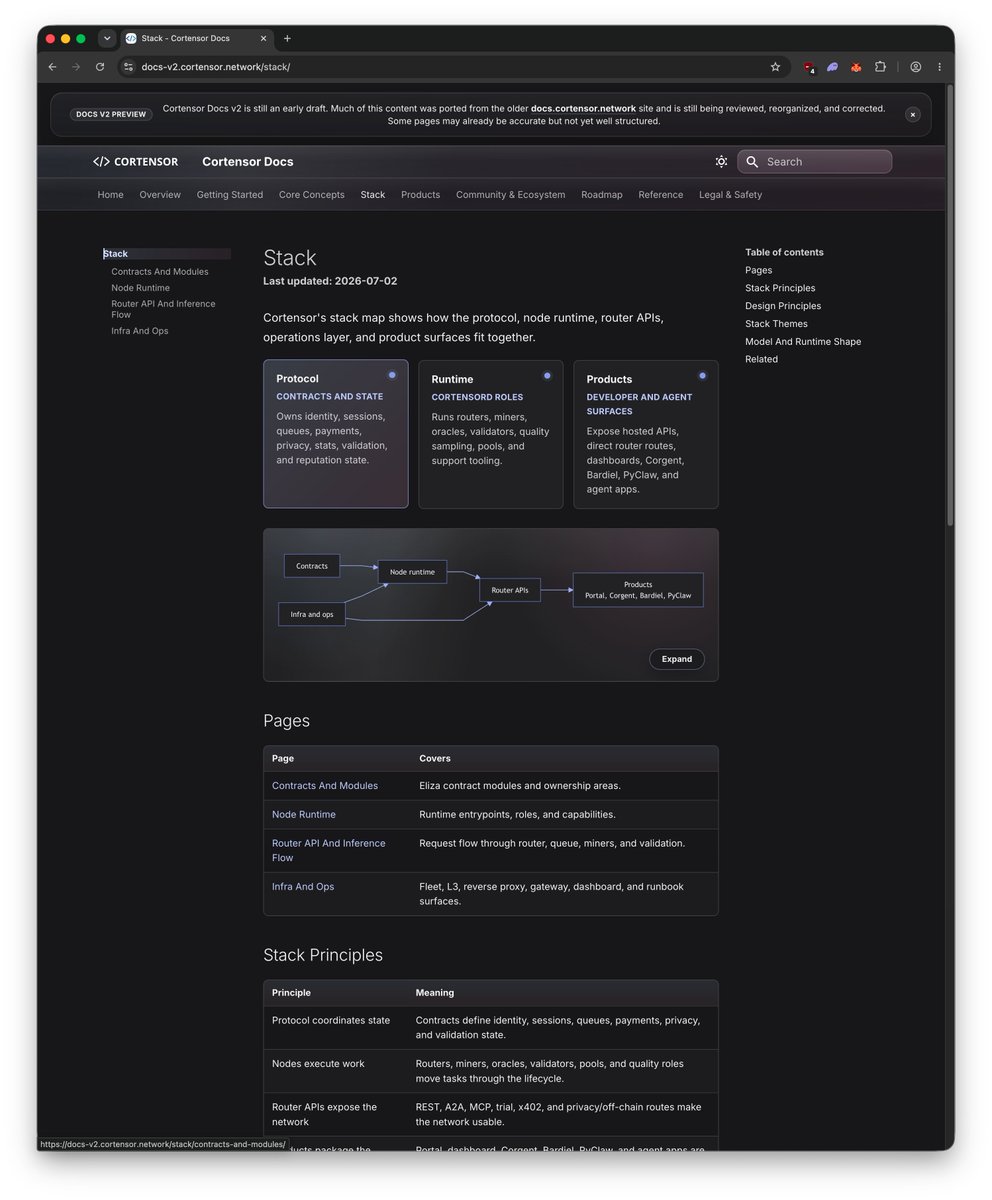The height and width of the screenshot is (1200, 992).
Task: Click the browser back arrow
Action: [52, 67]
